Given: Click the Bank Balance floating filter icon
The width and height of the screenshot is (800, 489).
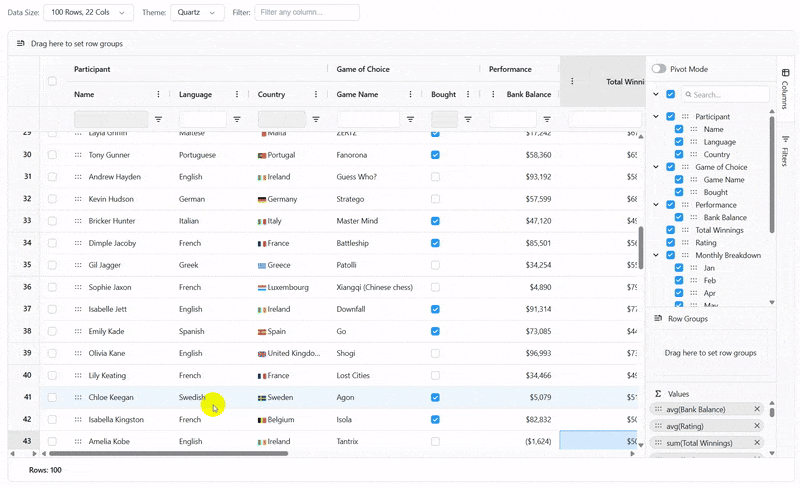Looking at the screenshot, I should 547,119.
